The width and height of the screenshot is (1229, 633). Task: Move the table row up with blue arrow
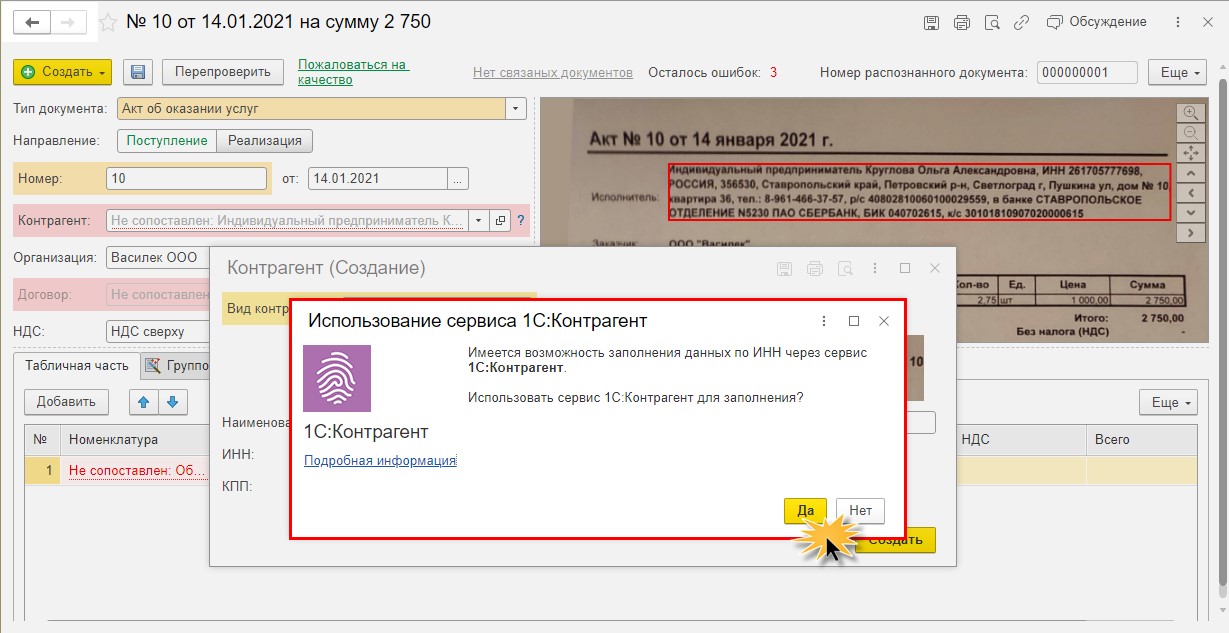coord(143,401)
